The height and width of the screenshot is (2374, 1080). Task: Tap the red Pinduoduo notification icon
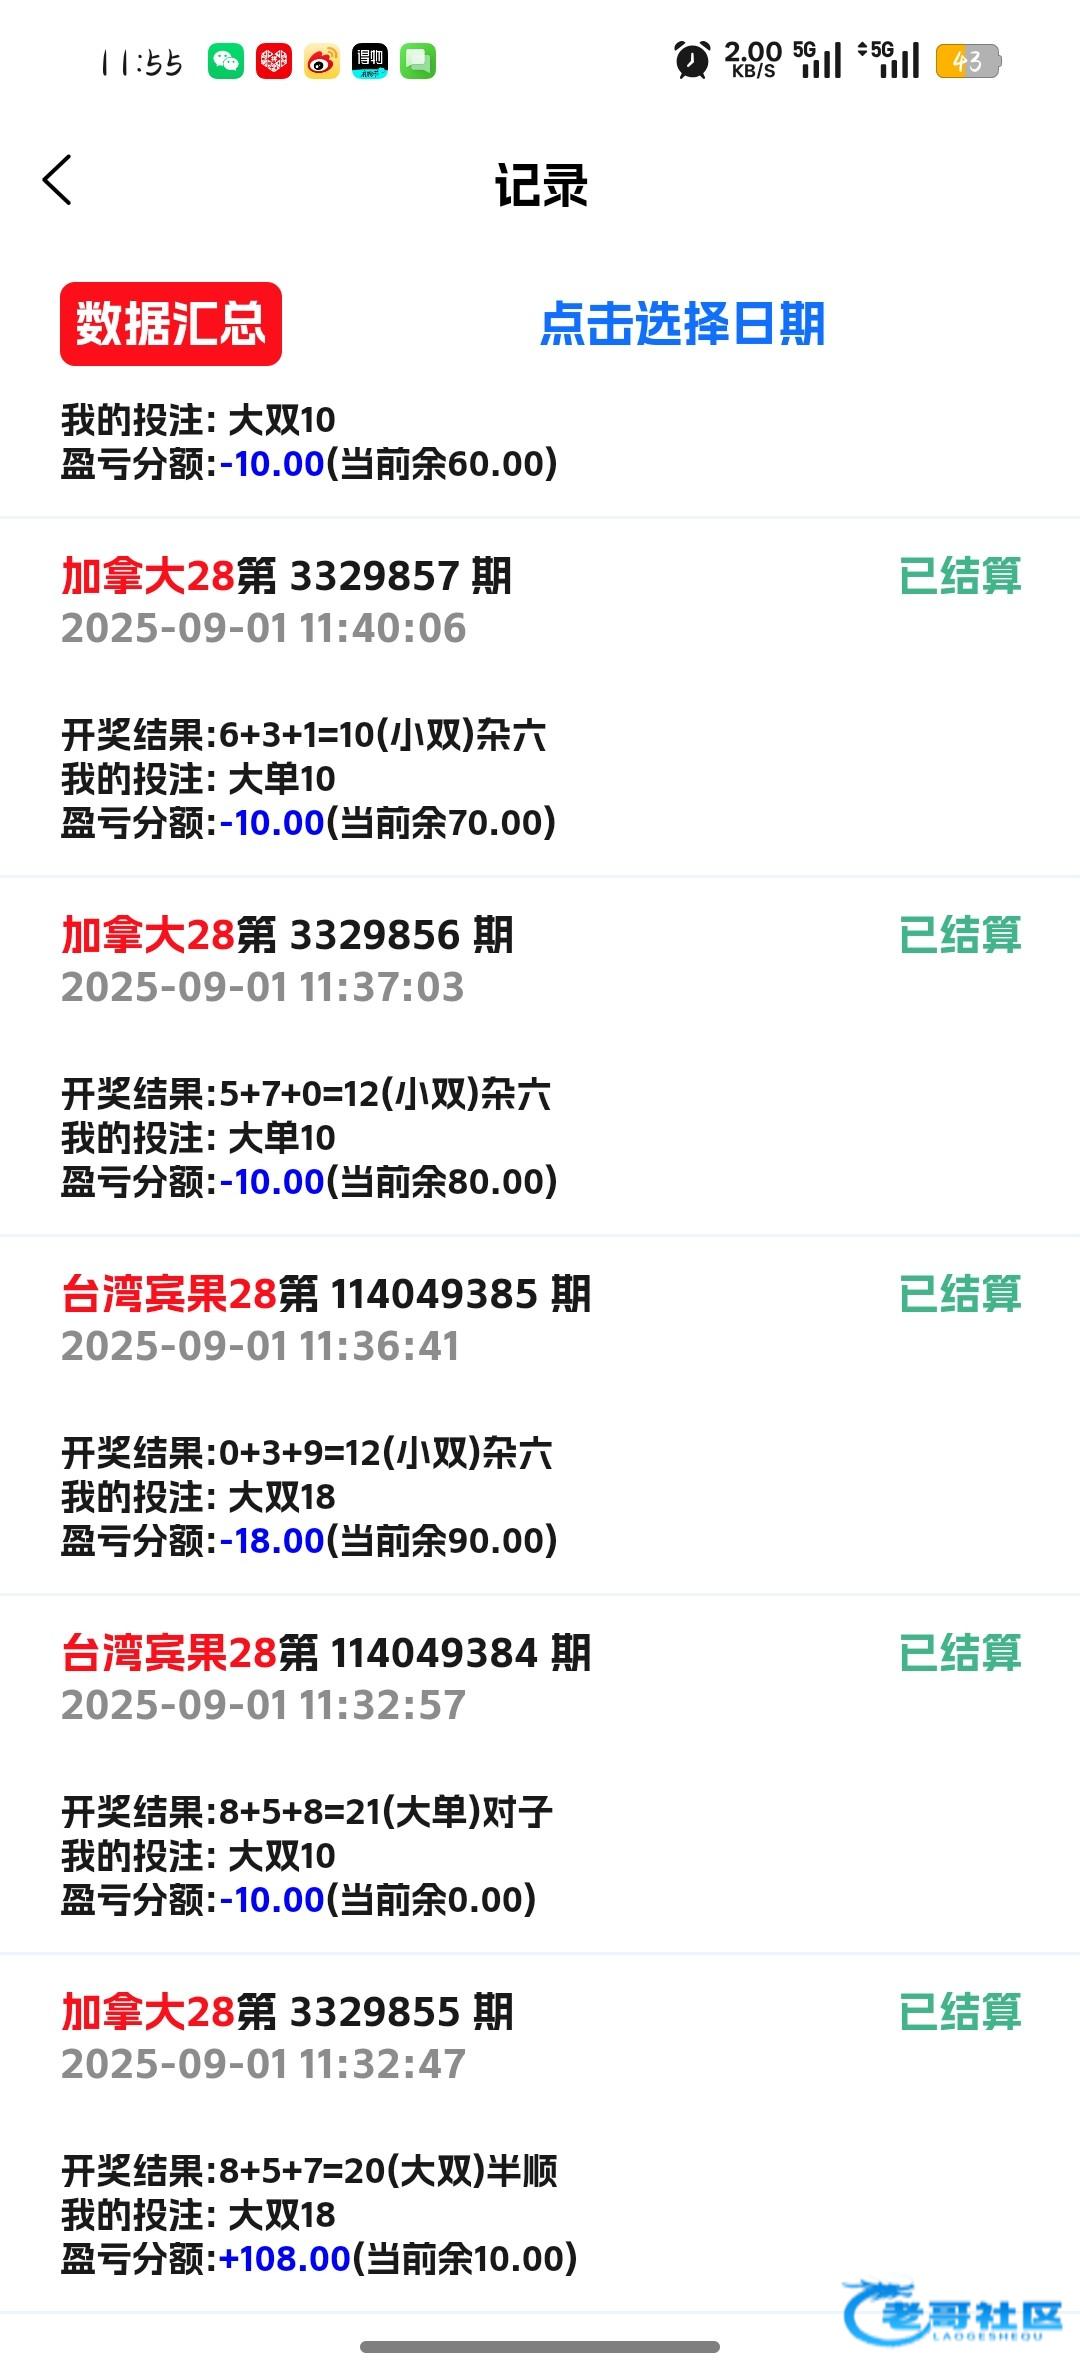tap(274, 62)
